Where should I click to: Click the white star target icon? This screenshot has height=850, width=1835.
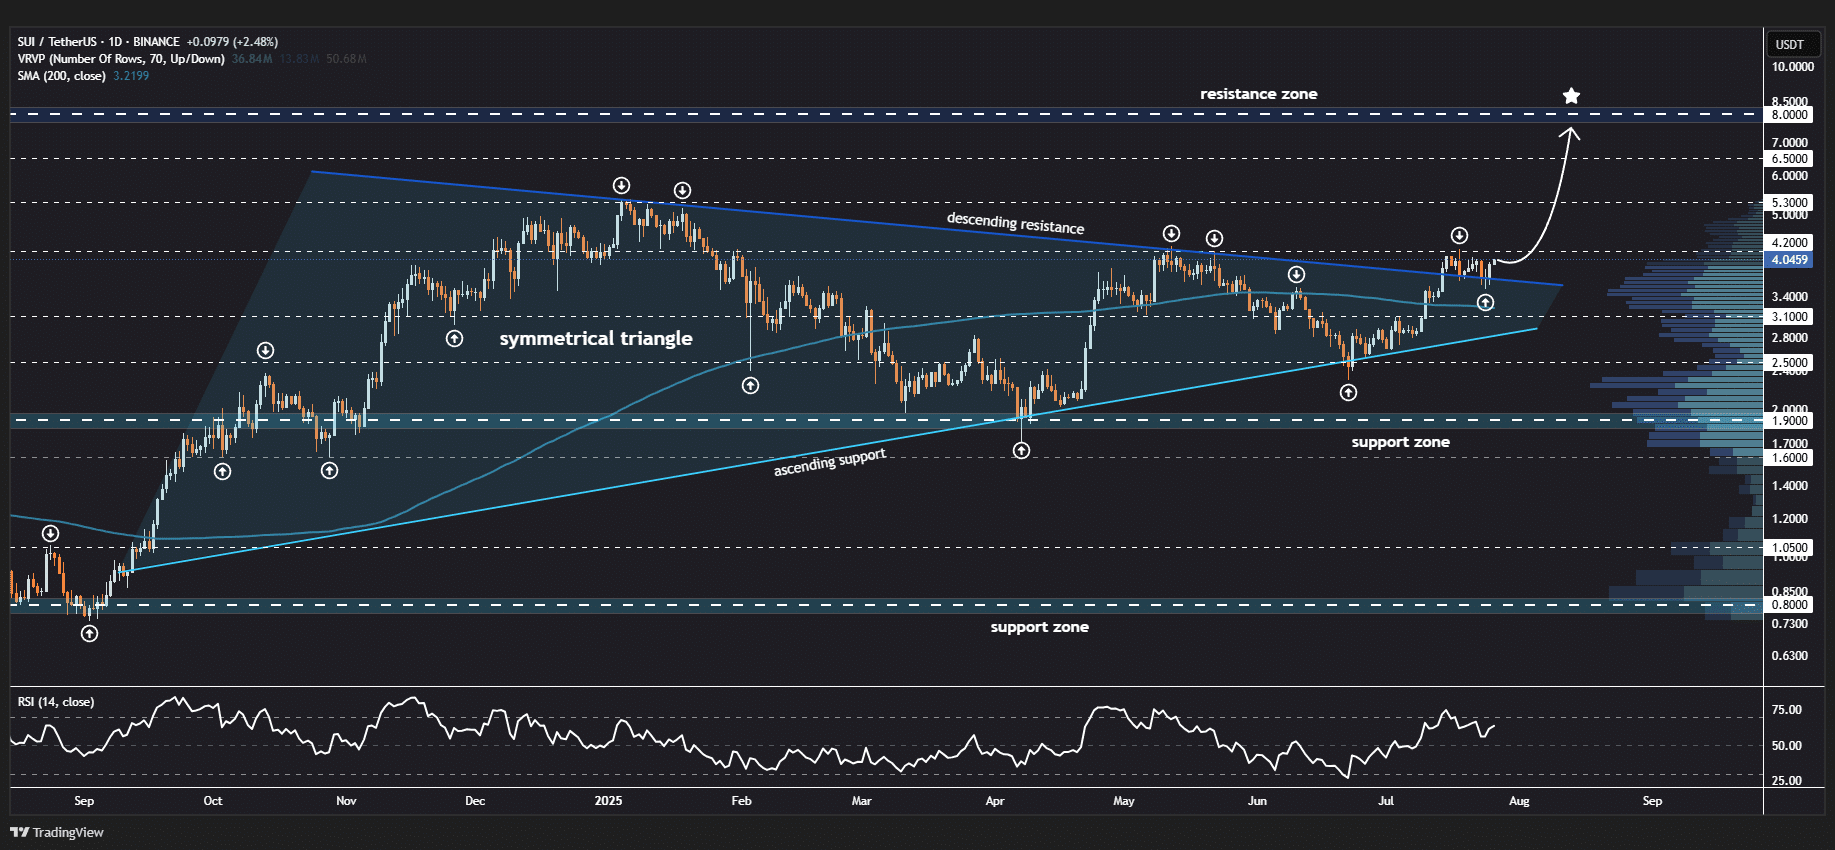[1571, 96]
